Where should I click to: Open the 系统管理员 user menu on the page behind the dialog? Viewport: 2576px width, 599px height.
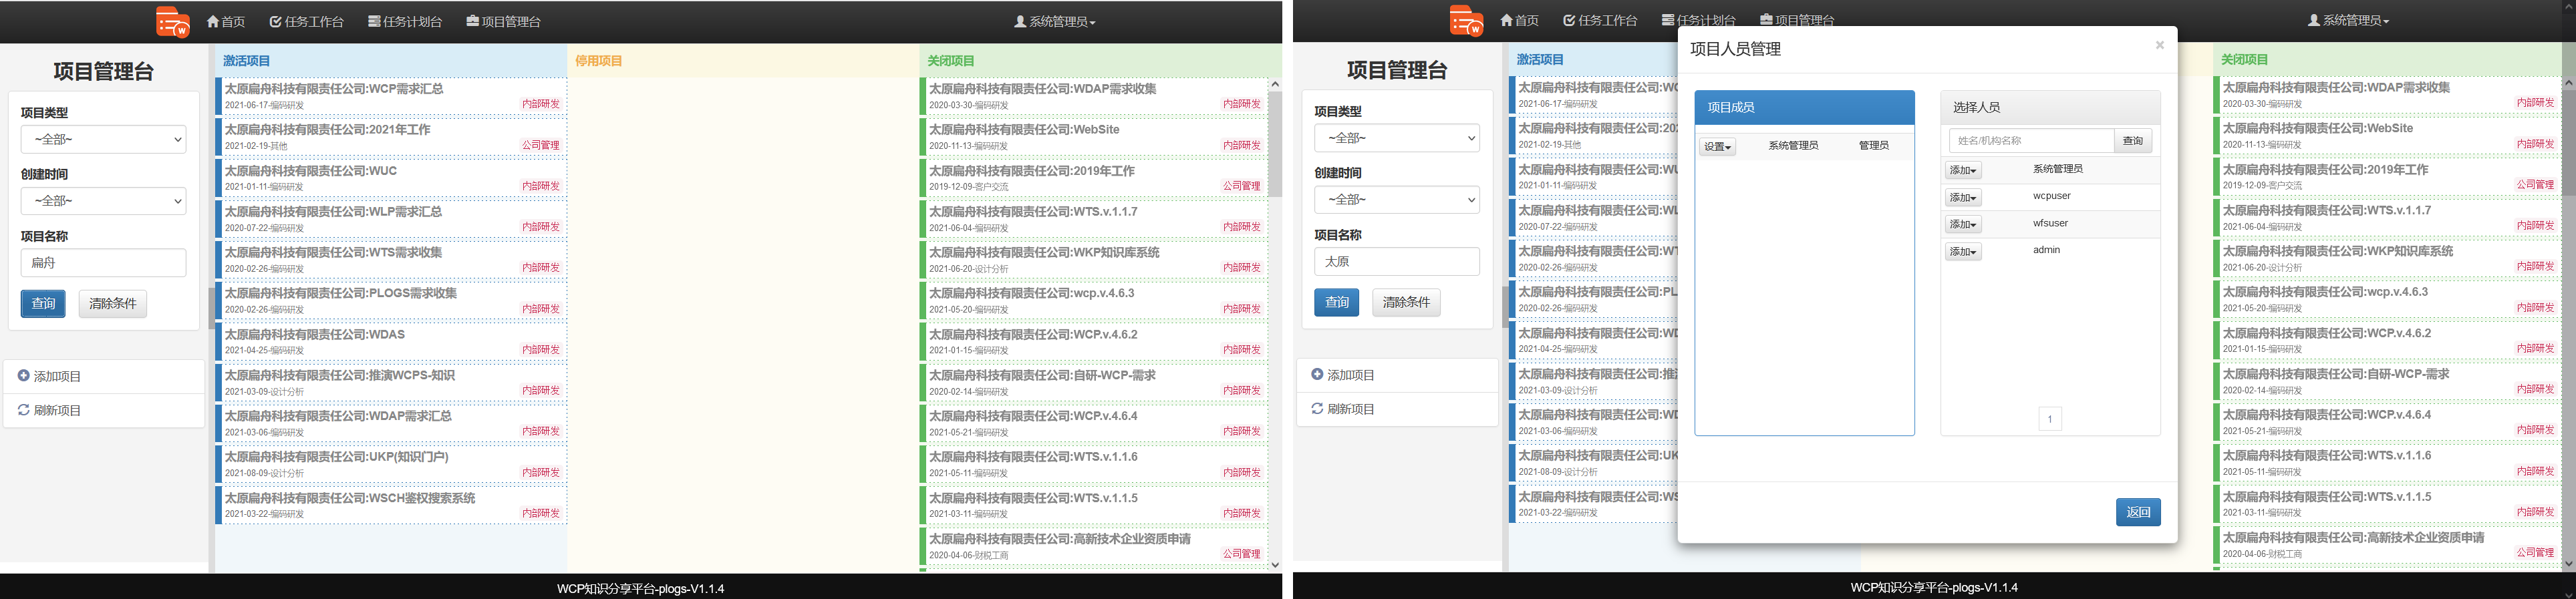tap(2348, 20)
